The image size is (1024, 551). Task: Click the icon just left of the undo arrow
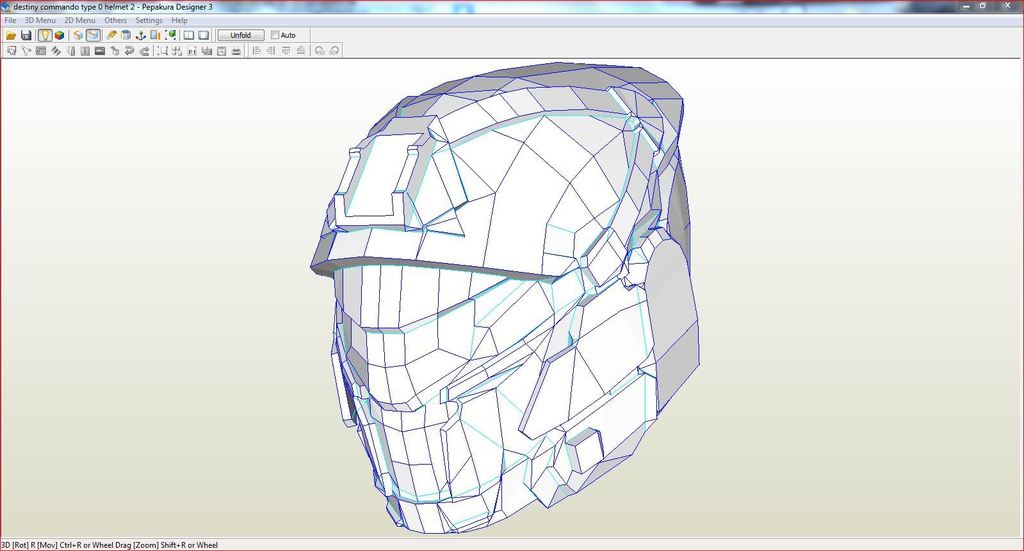[114, 50]
